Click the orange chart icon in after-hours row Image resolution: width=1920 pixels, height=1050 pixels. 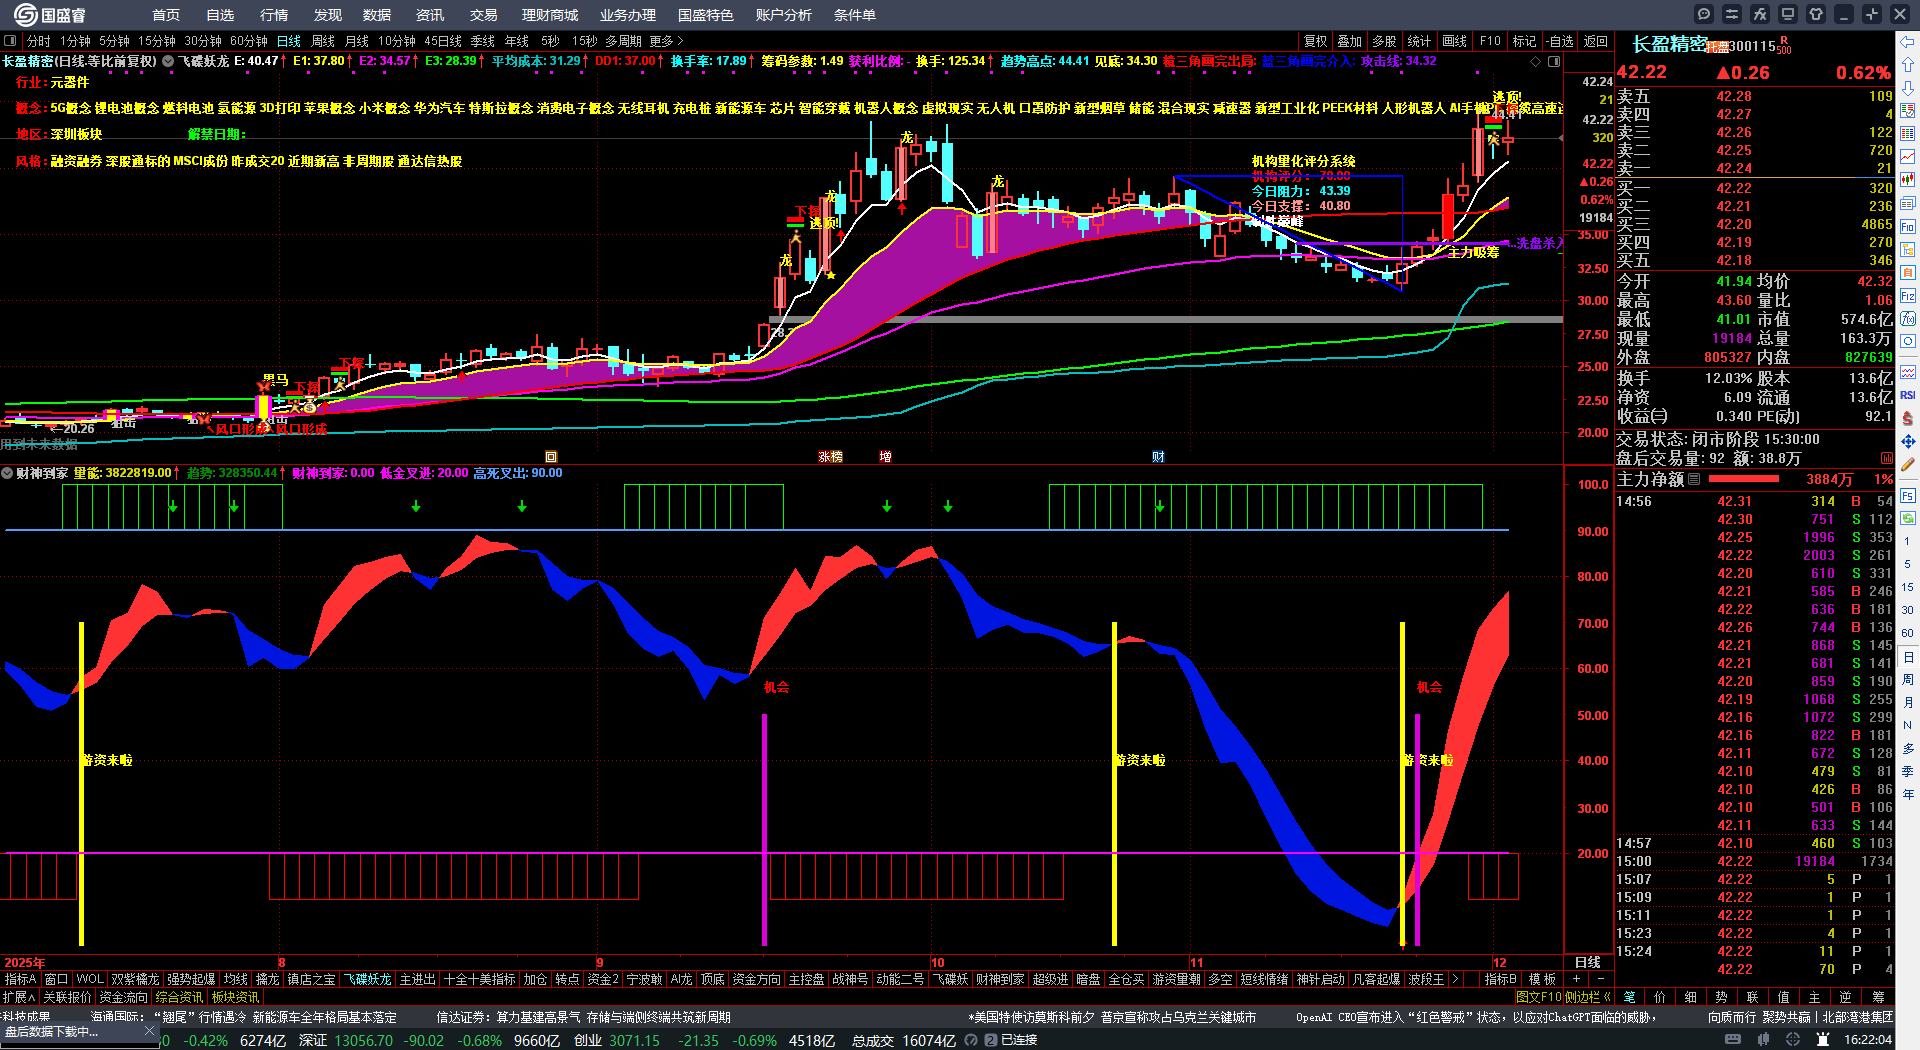pos(1887,458)
